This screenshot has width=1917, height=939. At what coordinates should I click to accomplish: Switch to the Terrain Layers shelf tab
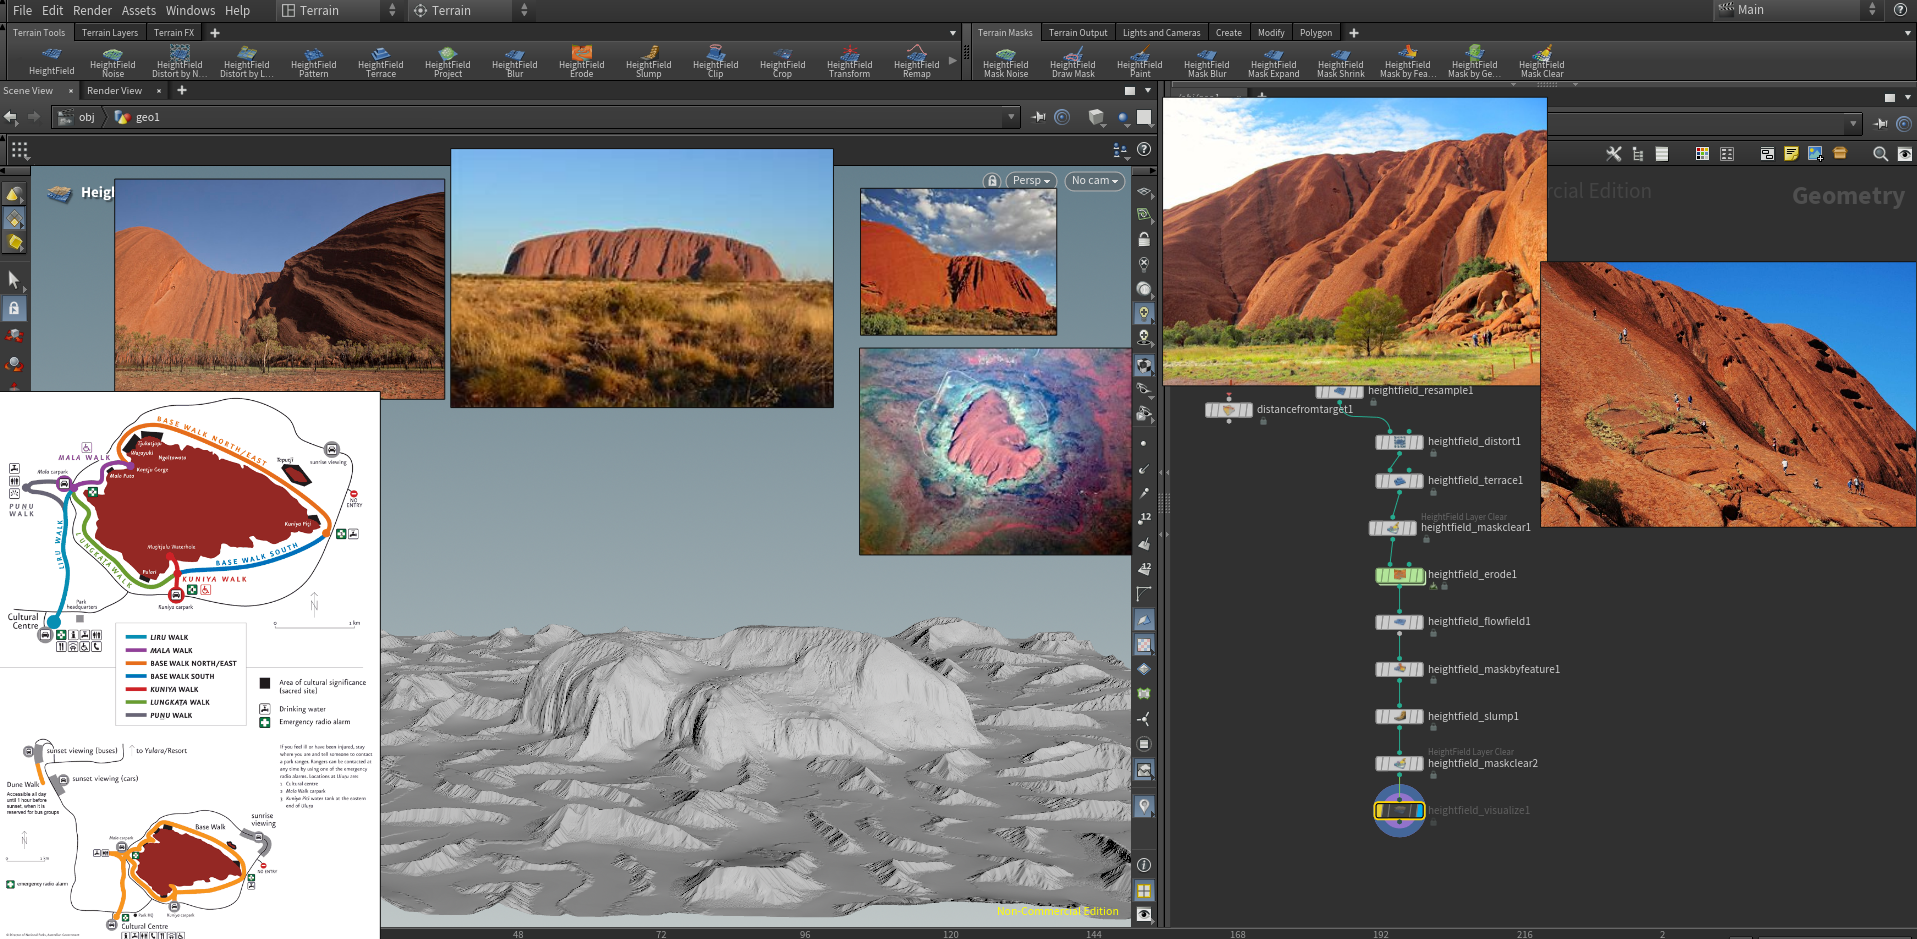click(110, 33)
